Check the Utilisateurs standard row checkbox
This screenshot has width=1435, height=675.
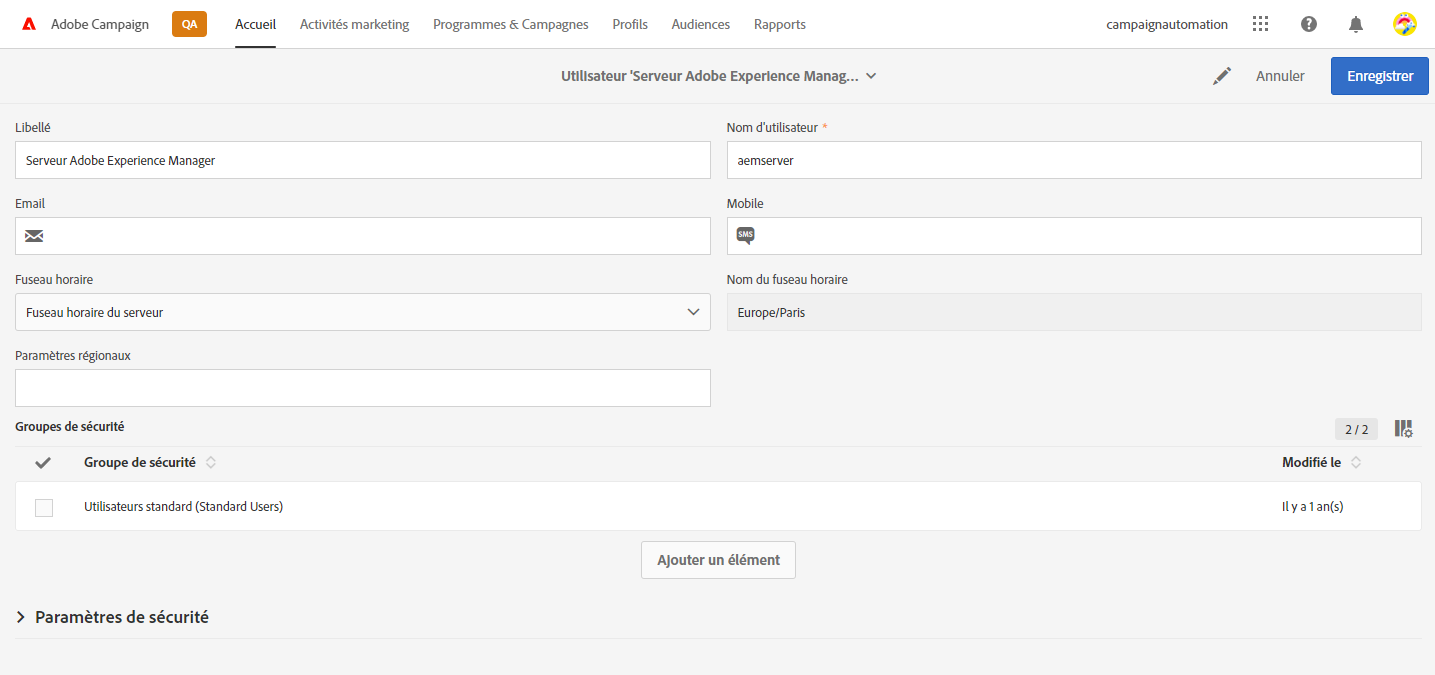coord(44,507)
